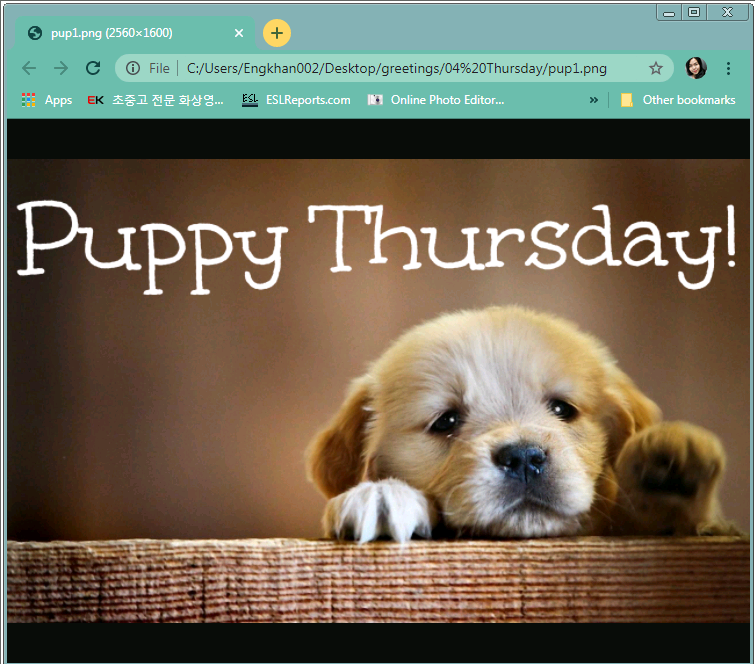Open Chrome's three-dot menu
This screenshot has width=755, height=664.
pos(728,68)
